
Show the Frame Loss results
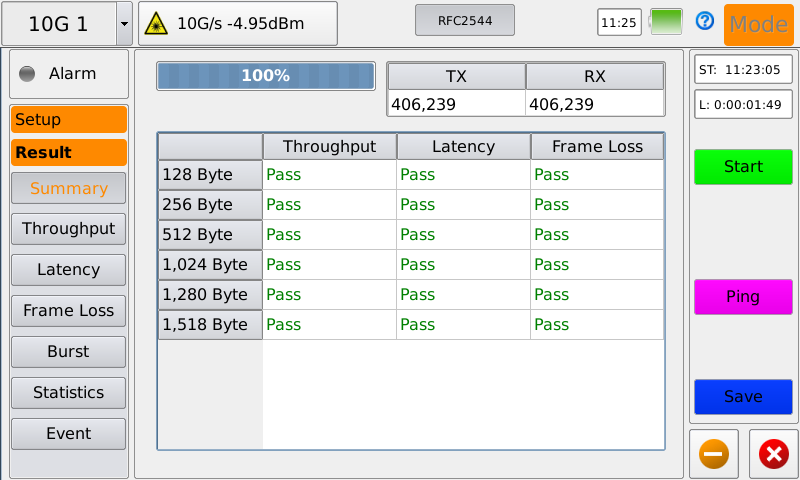(68, 310)
